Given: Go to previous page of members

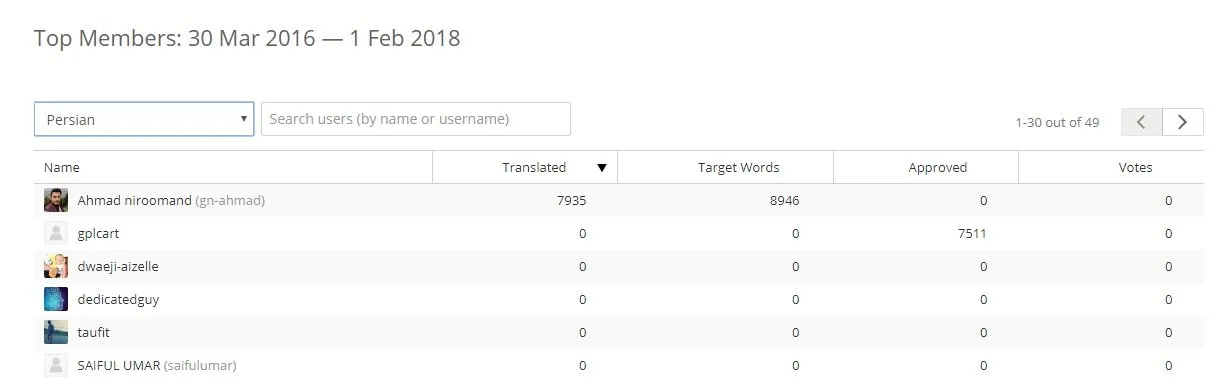Looking at the screenshot, I should (1142, 122).
